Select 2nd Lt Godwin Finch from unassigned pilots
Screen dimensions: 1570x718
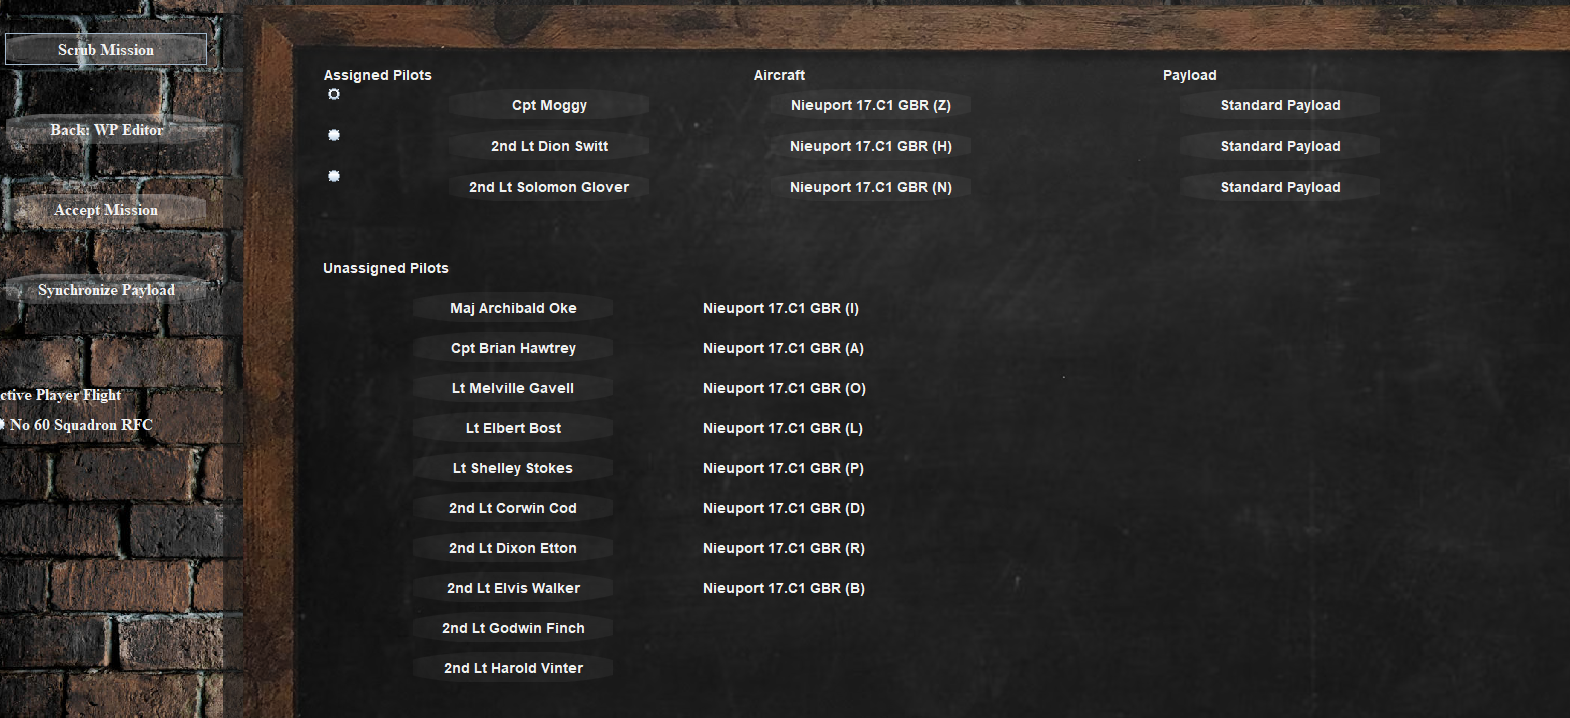pos(513,628)
